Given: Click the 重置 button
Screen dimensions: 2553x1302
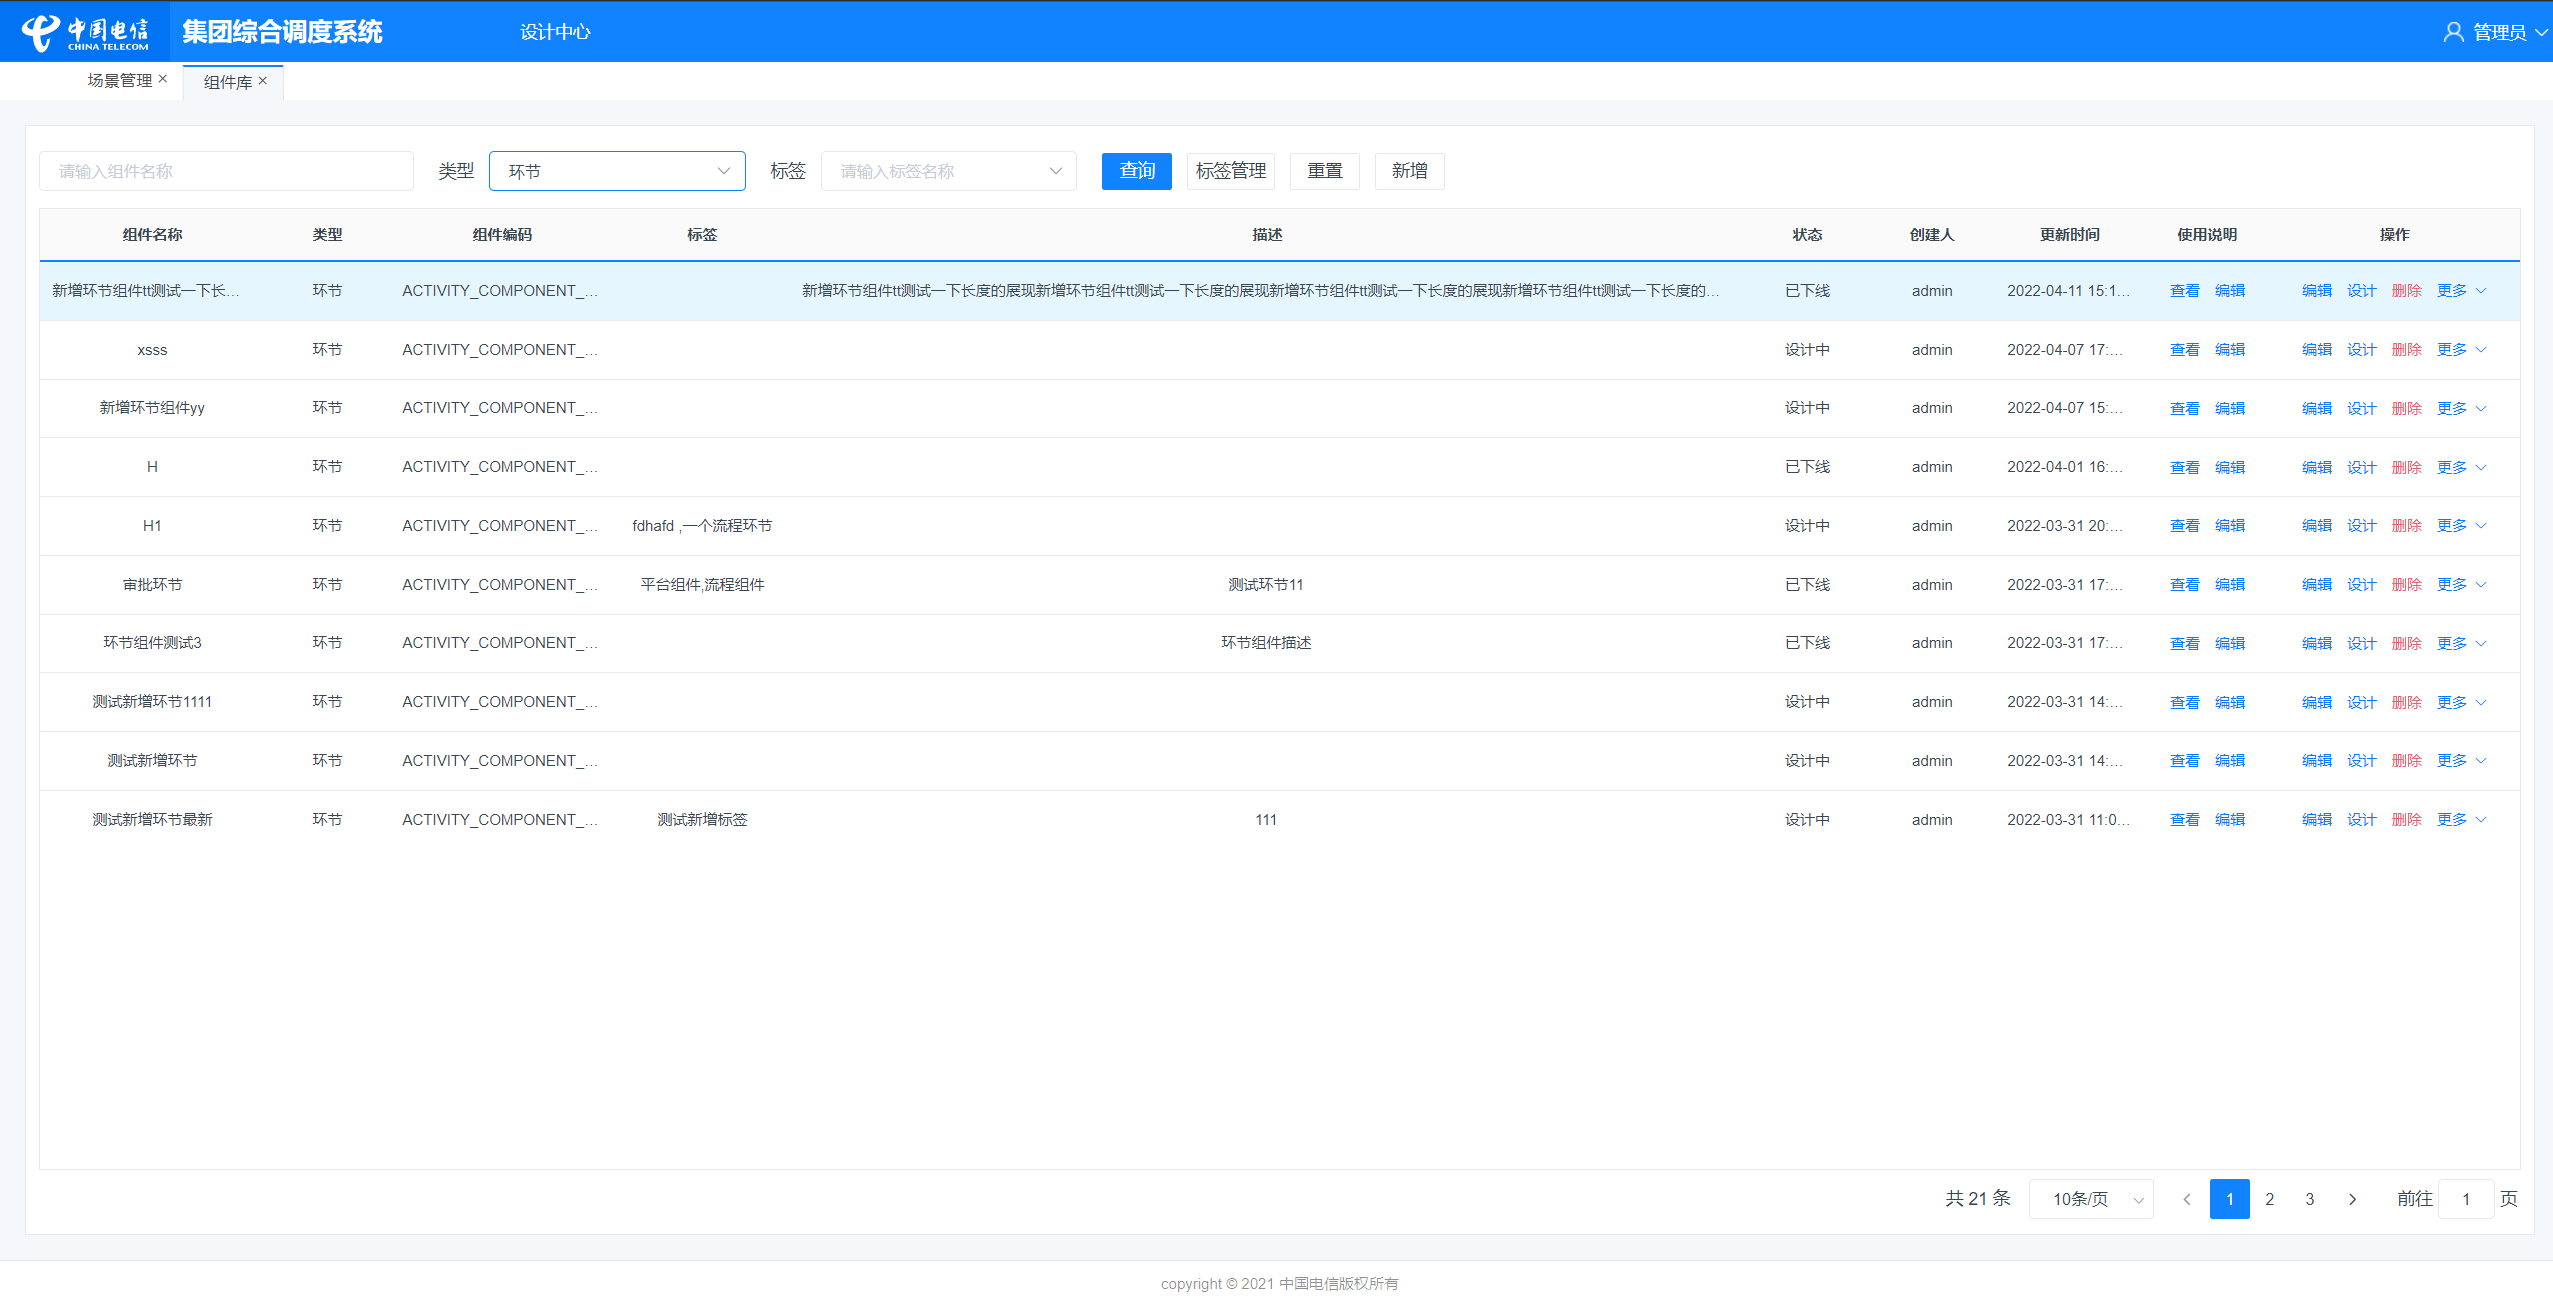Looking at the screenshot, I should [1325, 171].
